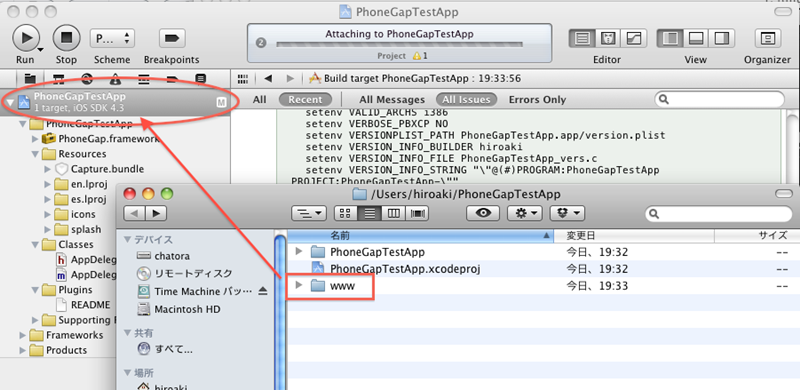800x390 pixels.
Task: Open the Organizer window
Action: click(x=767, y=38)
